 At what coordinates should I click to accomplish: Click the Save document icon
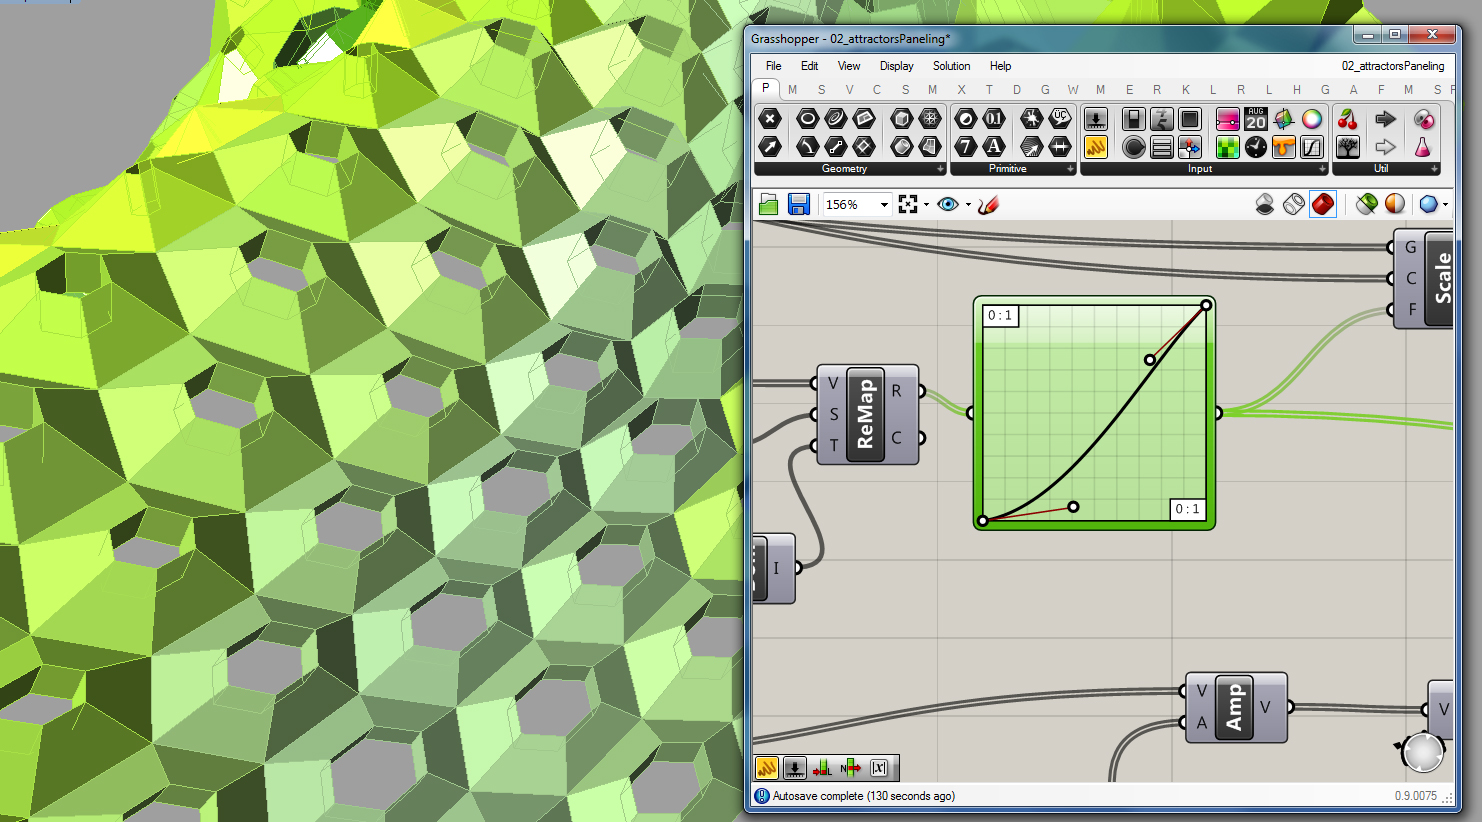point(798,204)
